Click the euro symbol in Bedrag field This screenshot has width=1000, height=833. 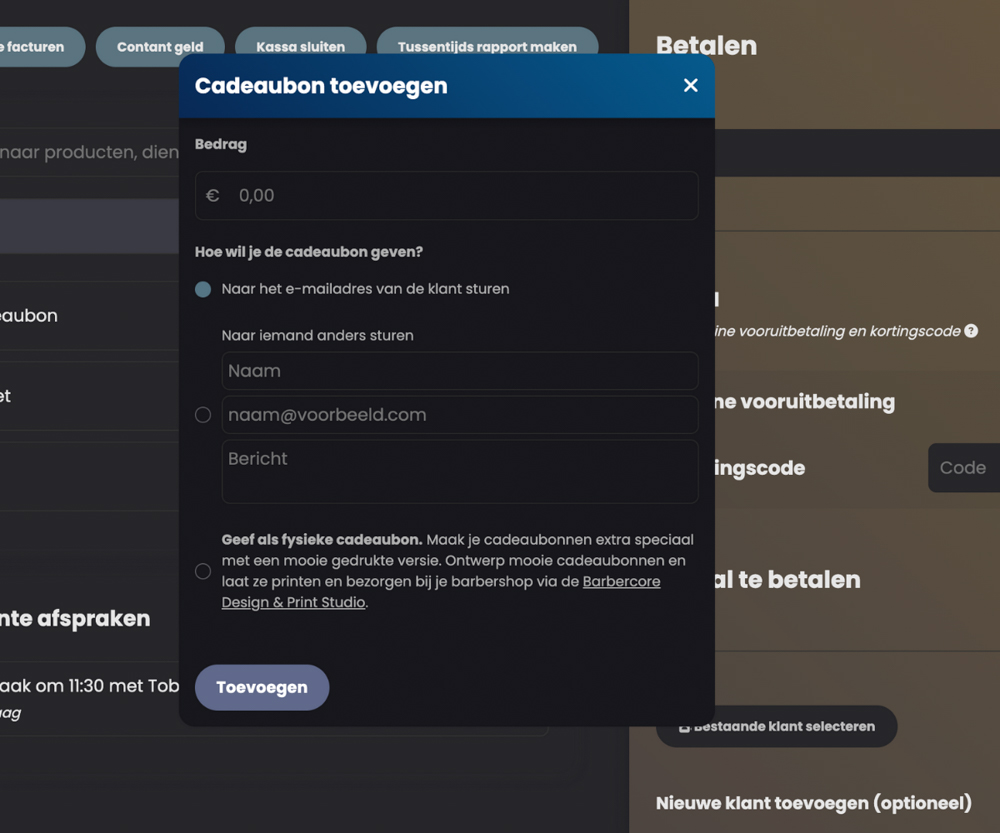pyautogui.click(x=212, y=196)
